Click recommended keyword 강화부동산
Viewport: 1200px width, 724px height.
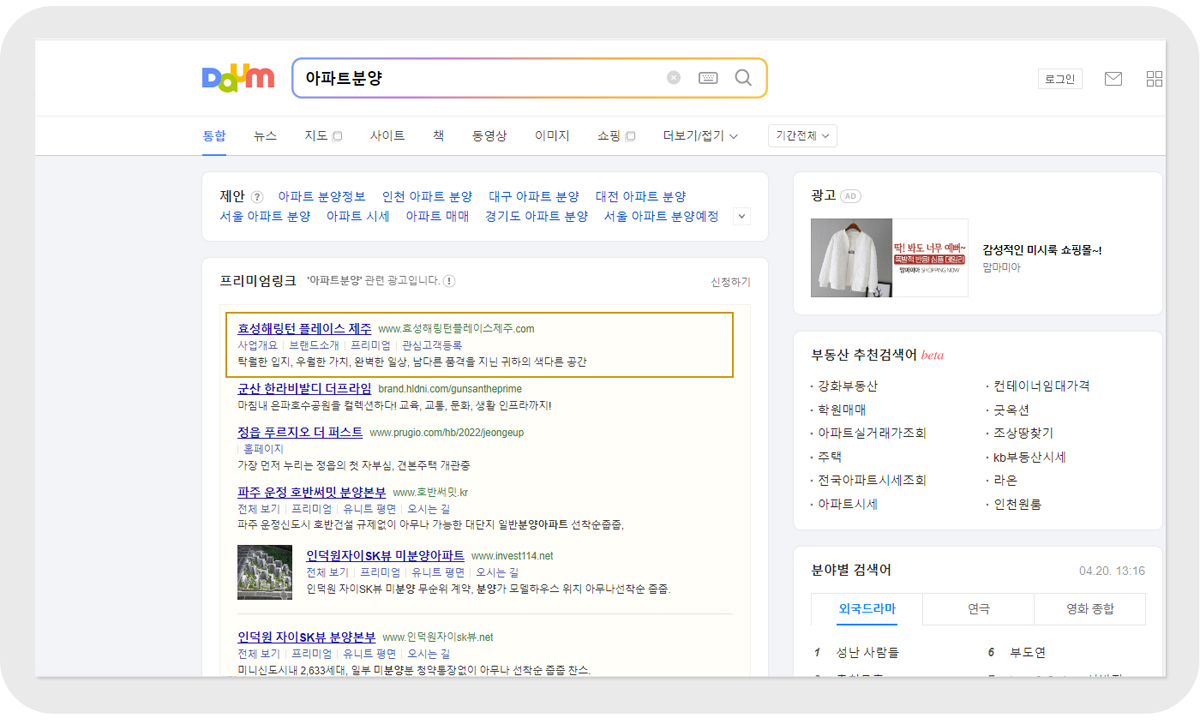coord(847,385)
